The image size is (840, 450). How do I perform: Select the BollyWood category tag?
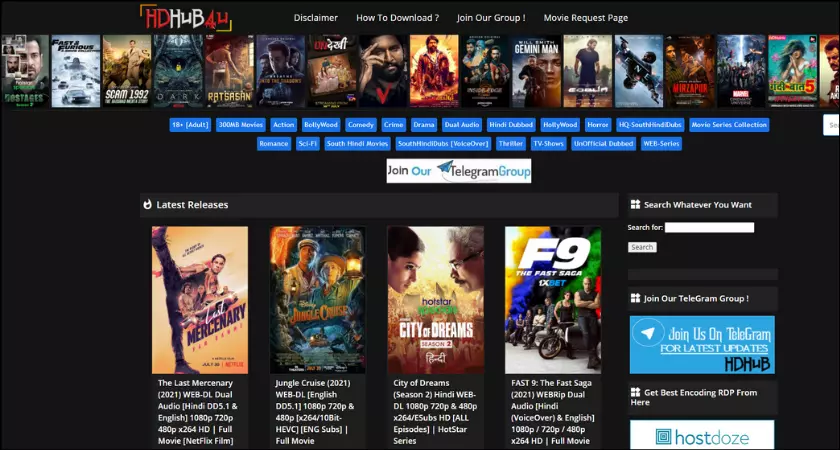321,125
